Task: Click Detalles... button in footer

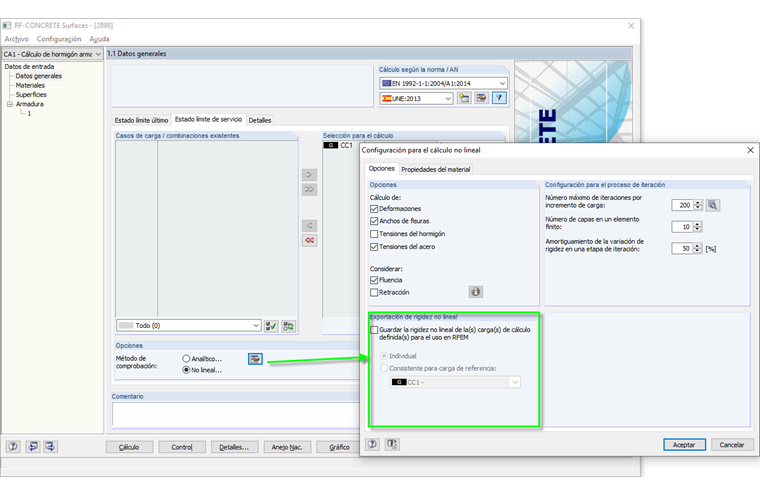Action: 234,447
